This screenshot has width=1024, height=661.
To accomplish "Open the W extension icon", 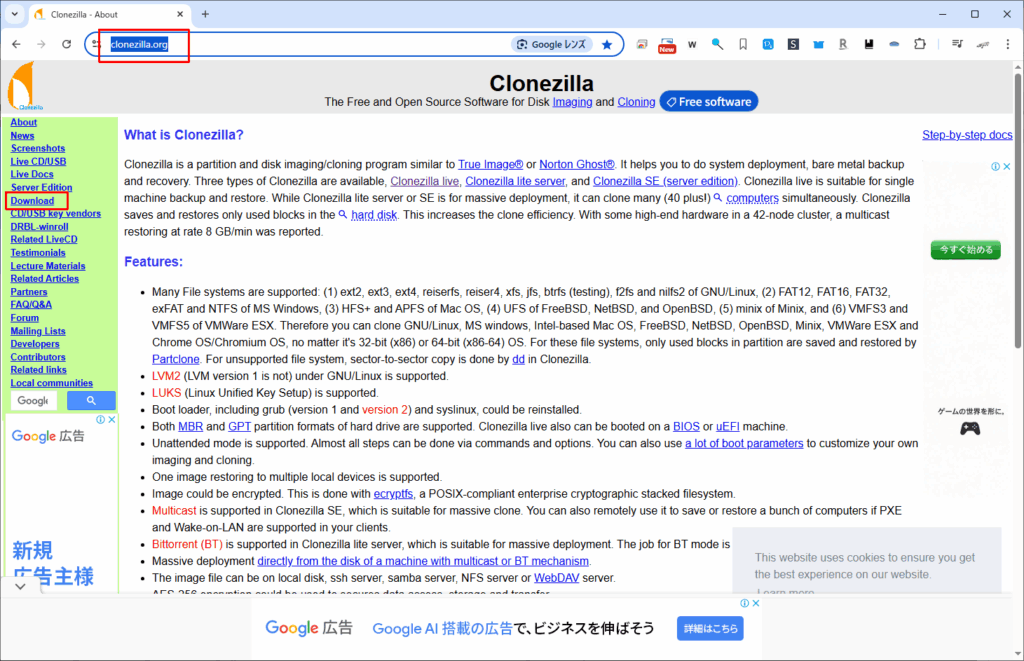I will (692, 44).
